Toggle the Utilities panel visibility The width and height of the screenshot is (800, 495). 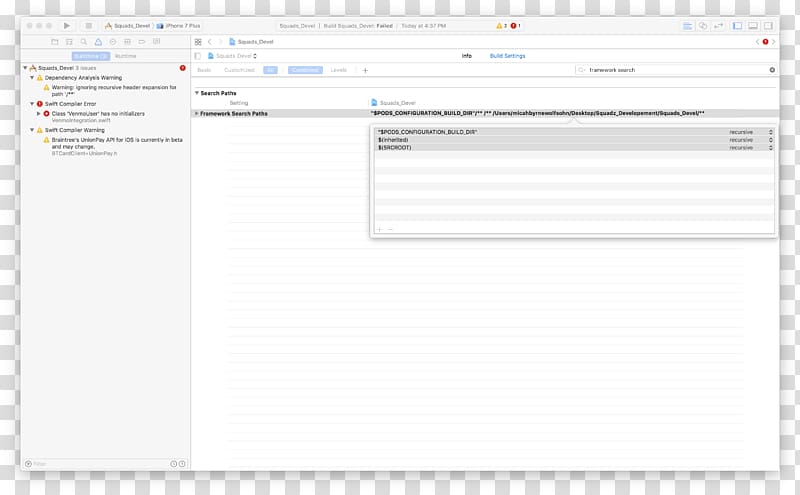point(768,26)
